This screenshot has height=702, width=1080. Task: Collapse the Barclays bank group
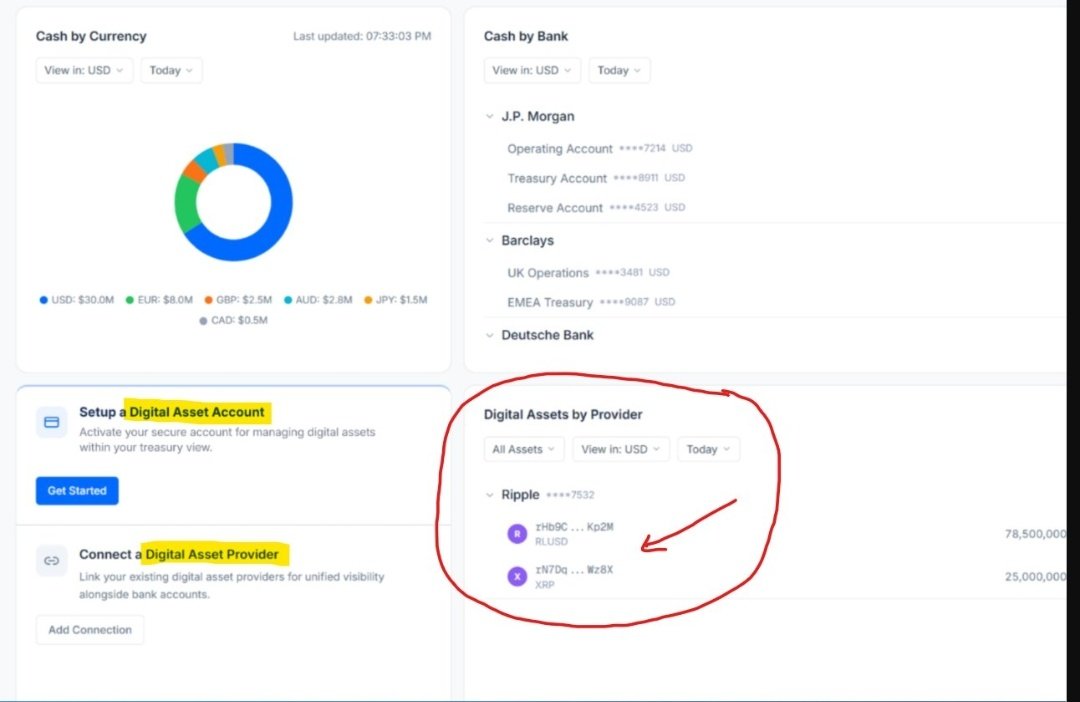tap(490, 240)
